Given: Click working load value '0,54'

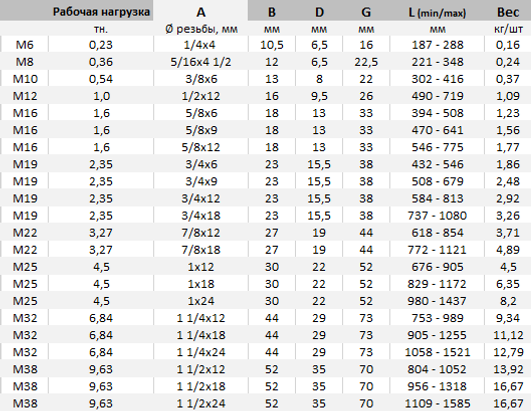Looking at the screenshot, I should click(x=101, y=79).
